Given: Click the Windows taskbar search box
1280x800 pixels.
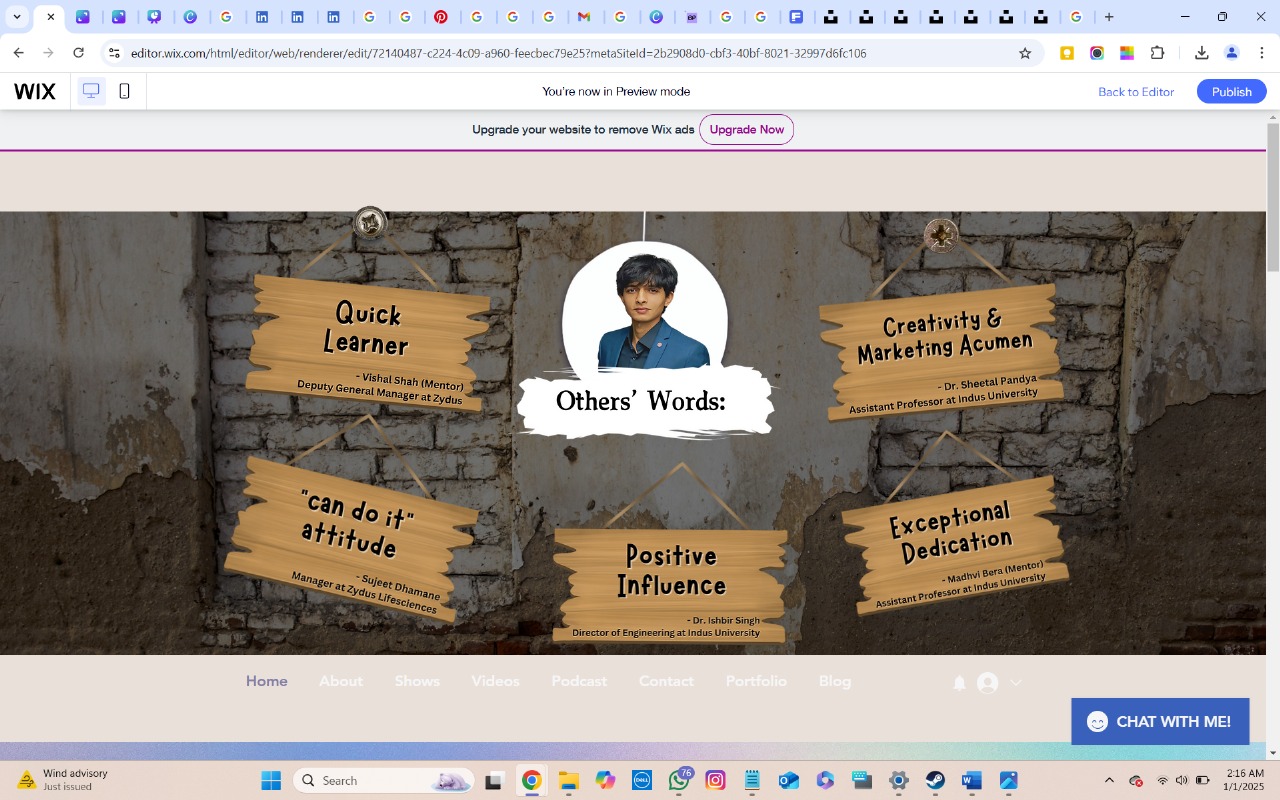Looking at the screenshot, I should pyautogui.click(x=385, y=780).
